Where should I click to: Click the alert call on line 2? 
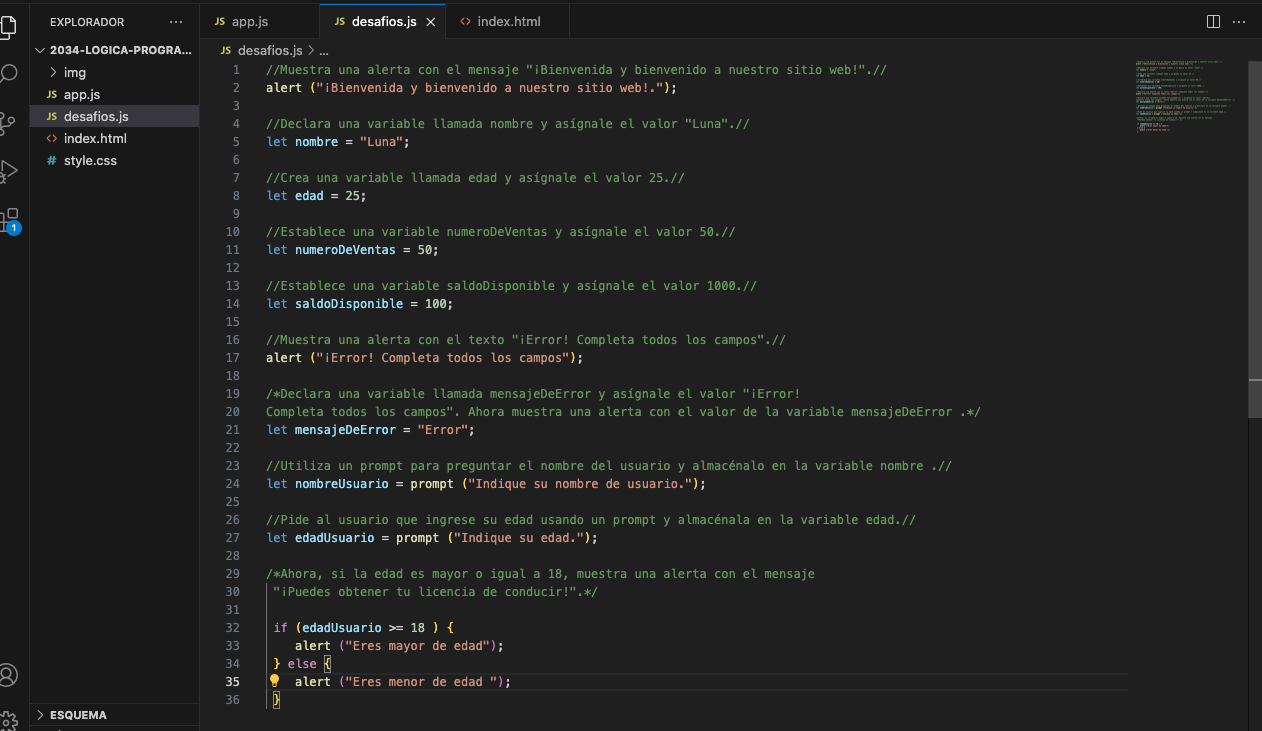(x=284, y=88)
